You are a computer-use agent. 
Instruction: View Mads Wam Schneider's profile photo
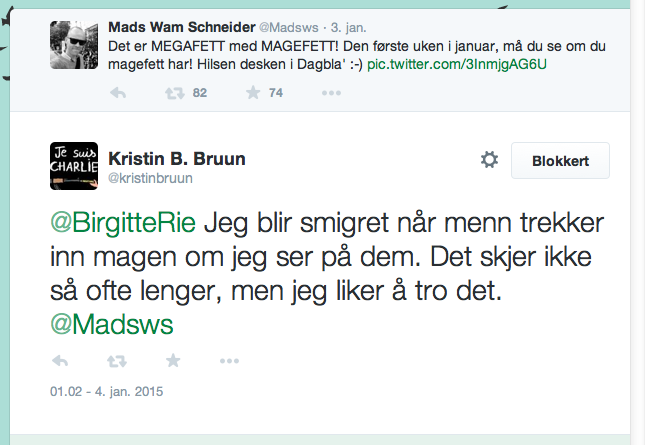pyautogui.click(x=74, y=45)
